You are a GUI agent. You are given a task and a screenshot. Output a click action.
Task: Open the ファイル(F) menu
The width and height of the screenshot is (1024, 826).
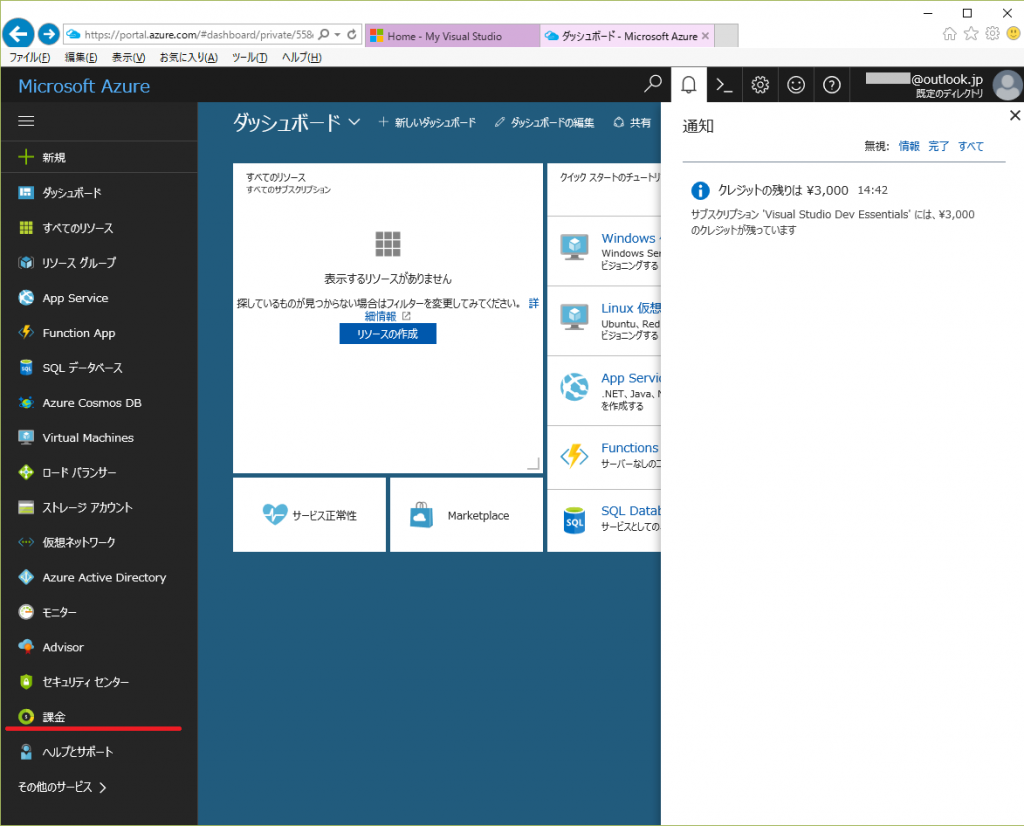click(29, 57)
